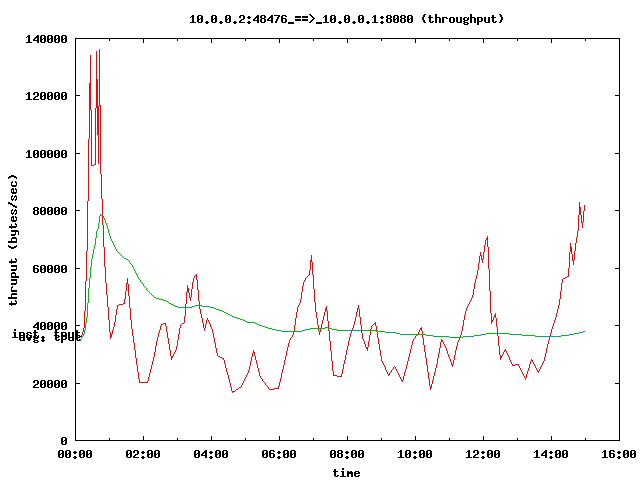The width and height of the screenshot is (640, 480).
Task: Click the 0 label on the y-axis
Action: [63, 441]
